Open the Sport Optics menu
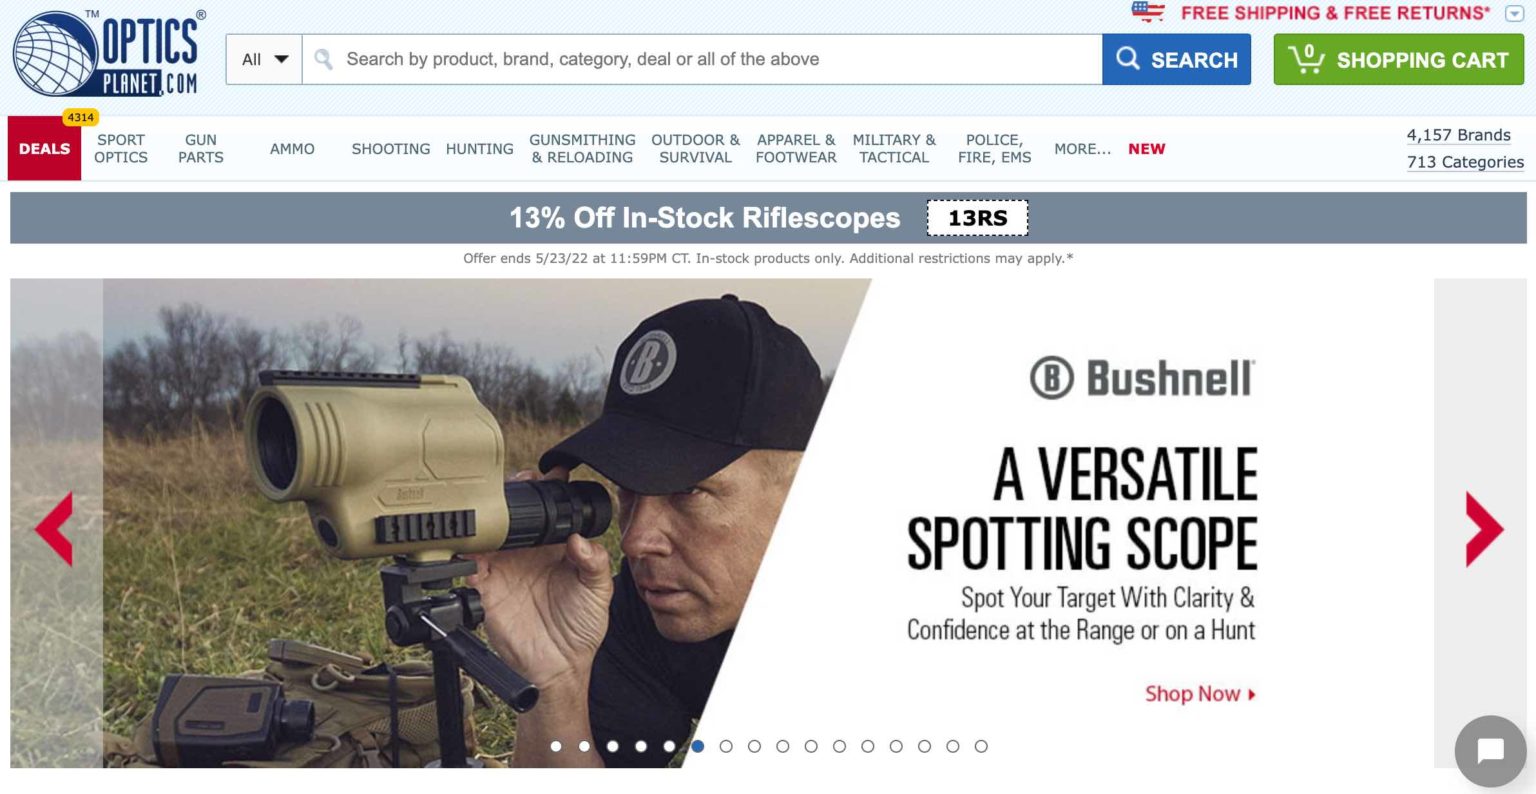The height and width of the screenshot is (794, 1536). tap(121, 149)
